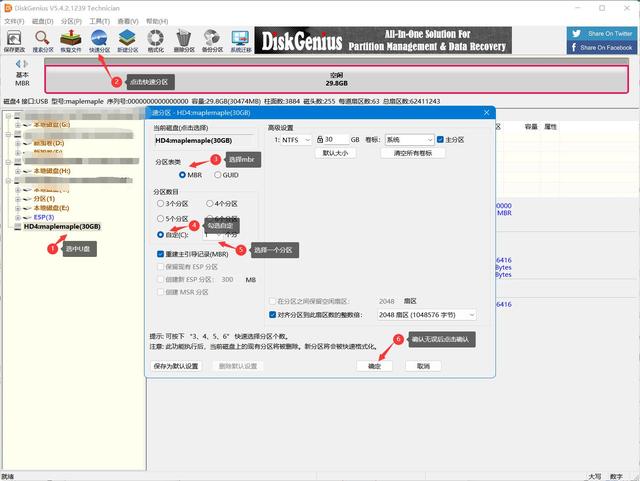
Task: Choose the 3个分区 radio option
Action: coord(160,203)
